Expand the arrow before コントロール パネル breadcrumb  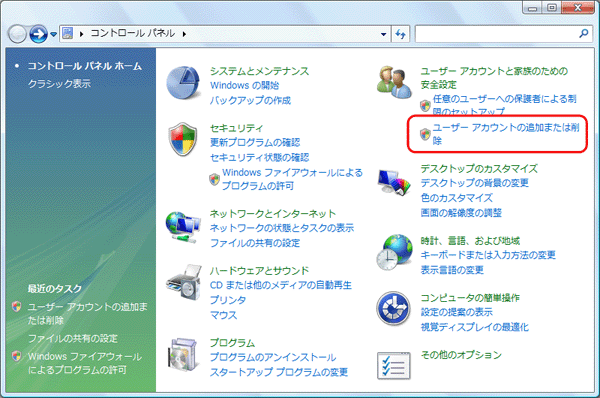coord(82,34)
